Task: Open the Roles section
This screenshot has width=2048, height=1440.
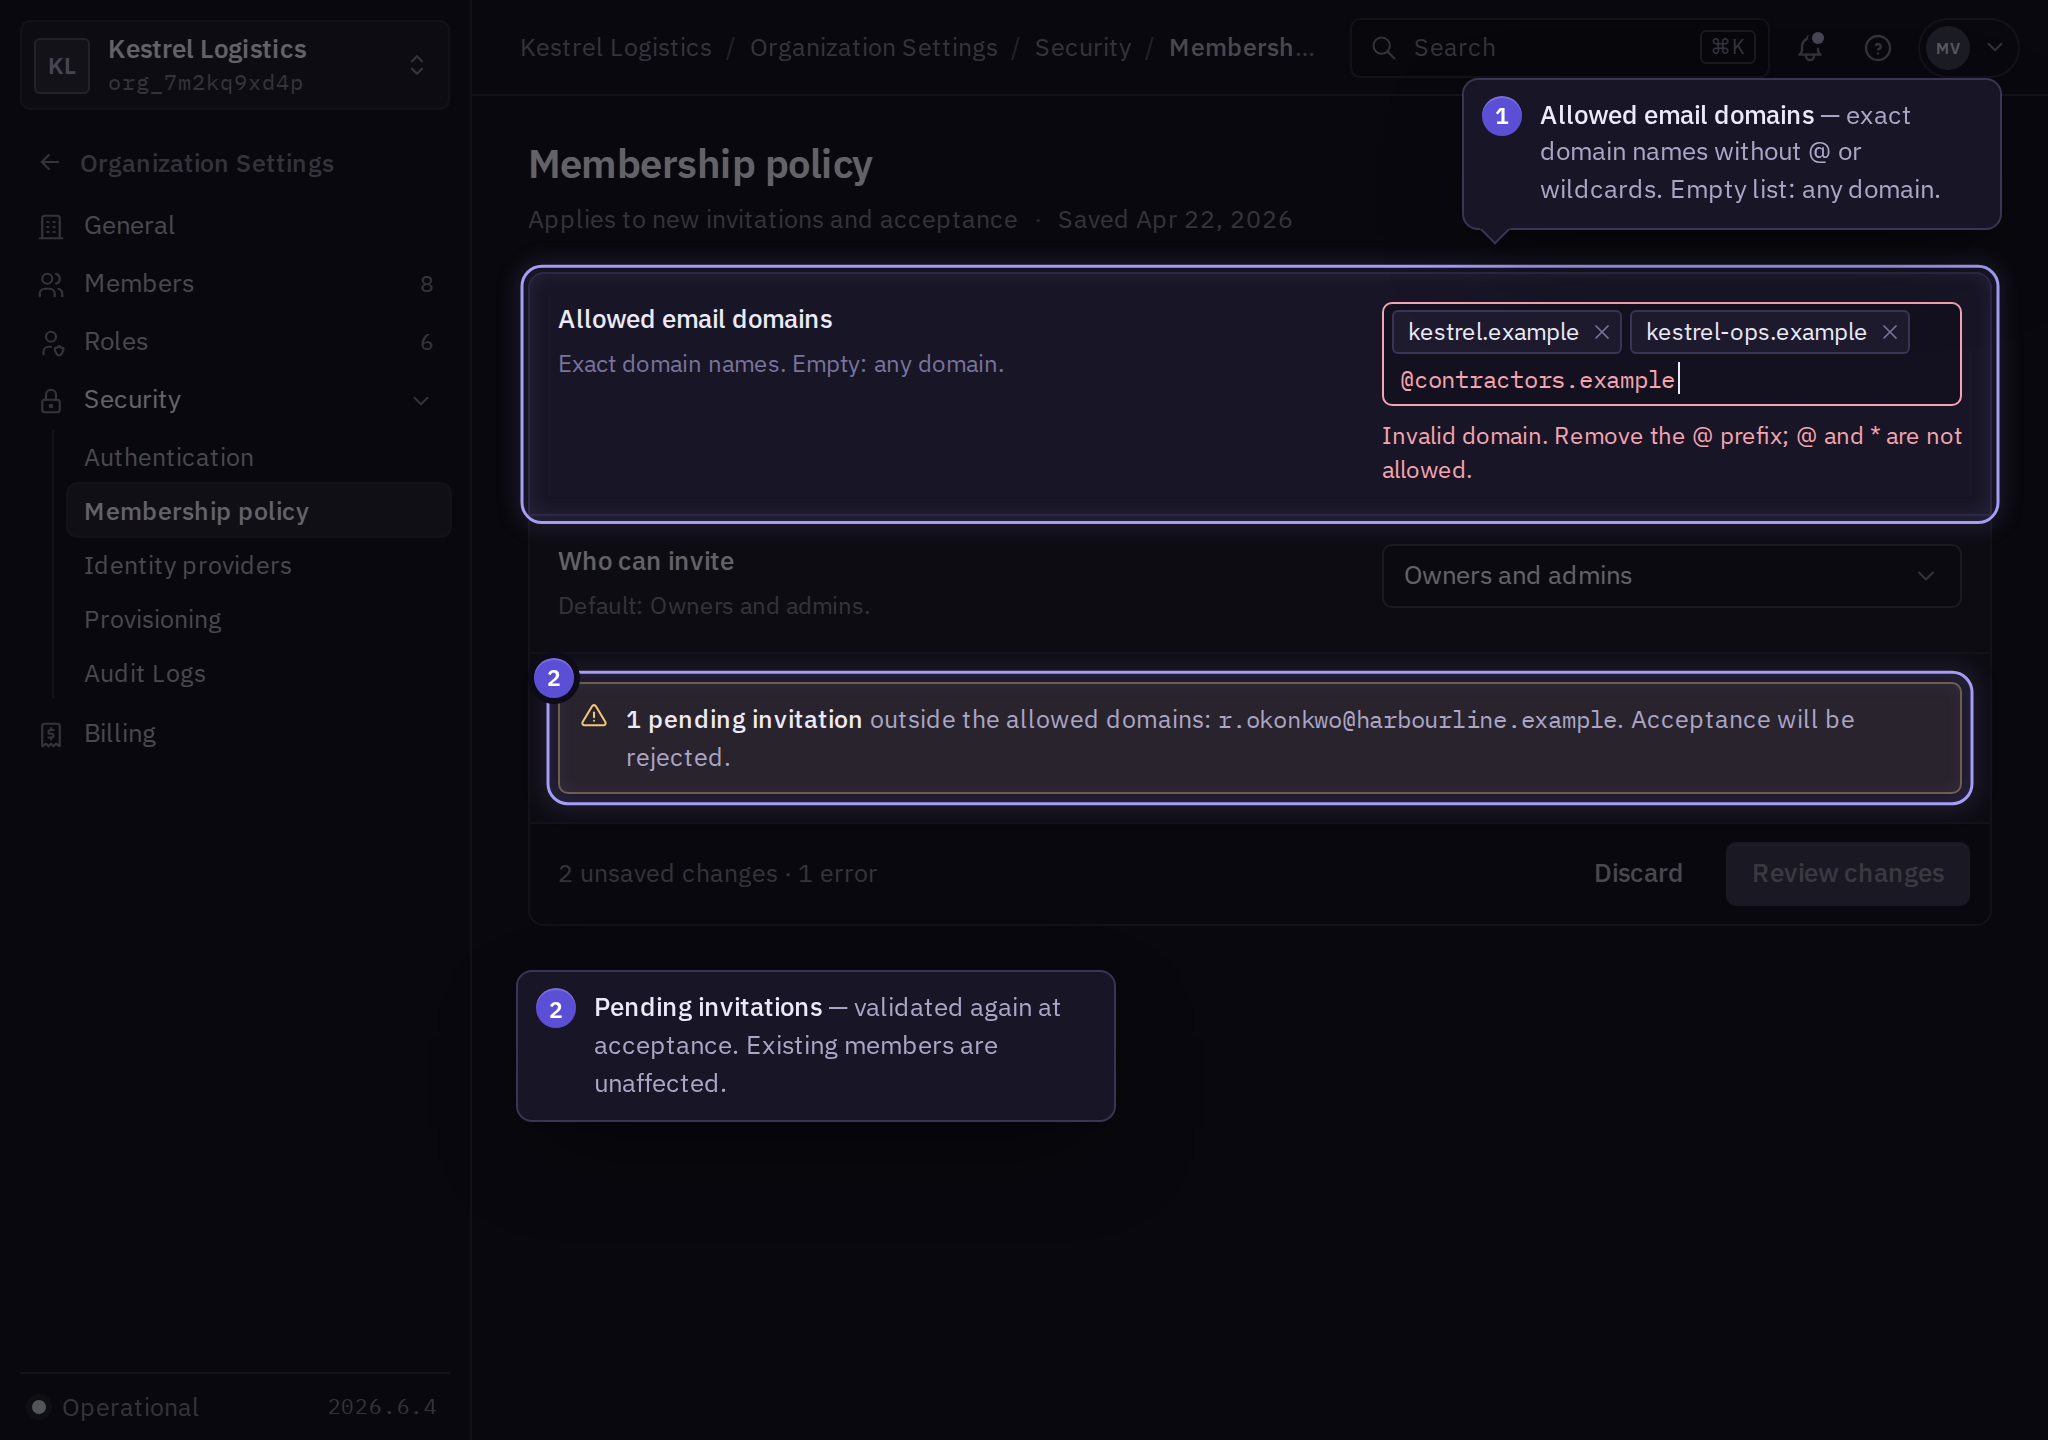Action: click(238, 342)
